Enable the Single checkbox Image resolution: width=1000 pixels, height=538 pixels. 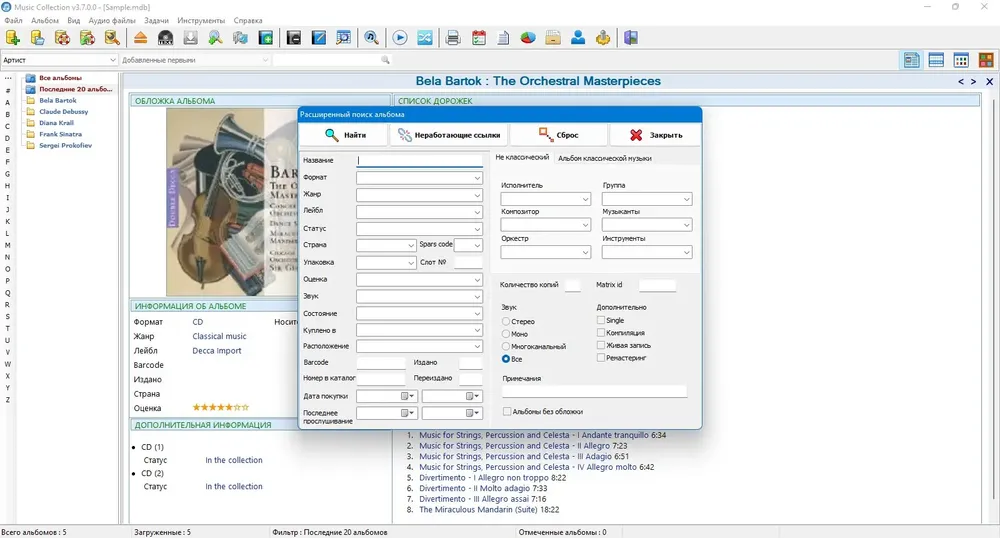click(x=601, y=320)
